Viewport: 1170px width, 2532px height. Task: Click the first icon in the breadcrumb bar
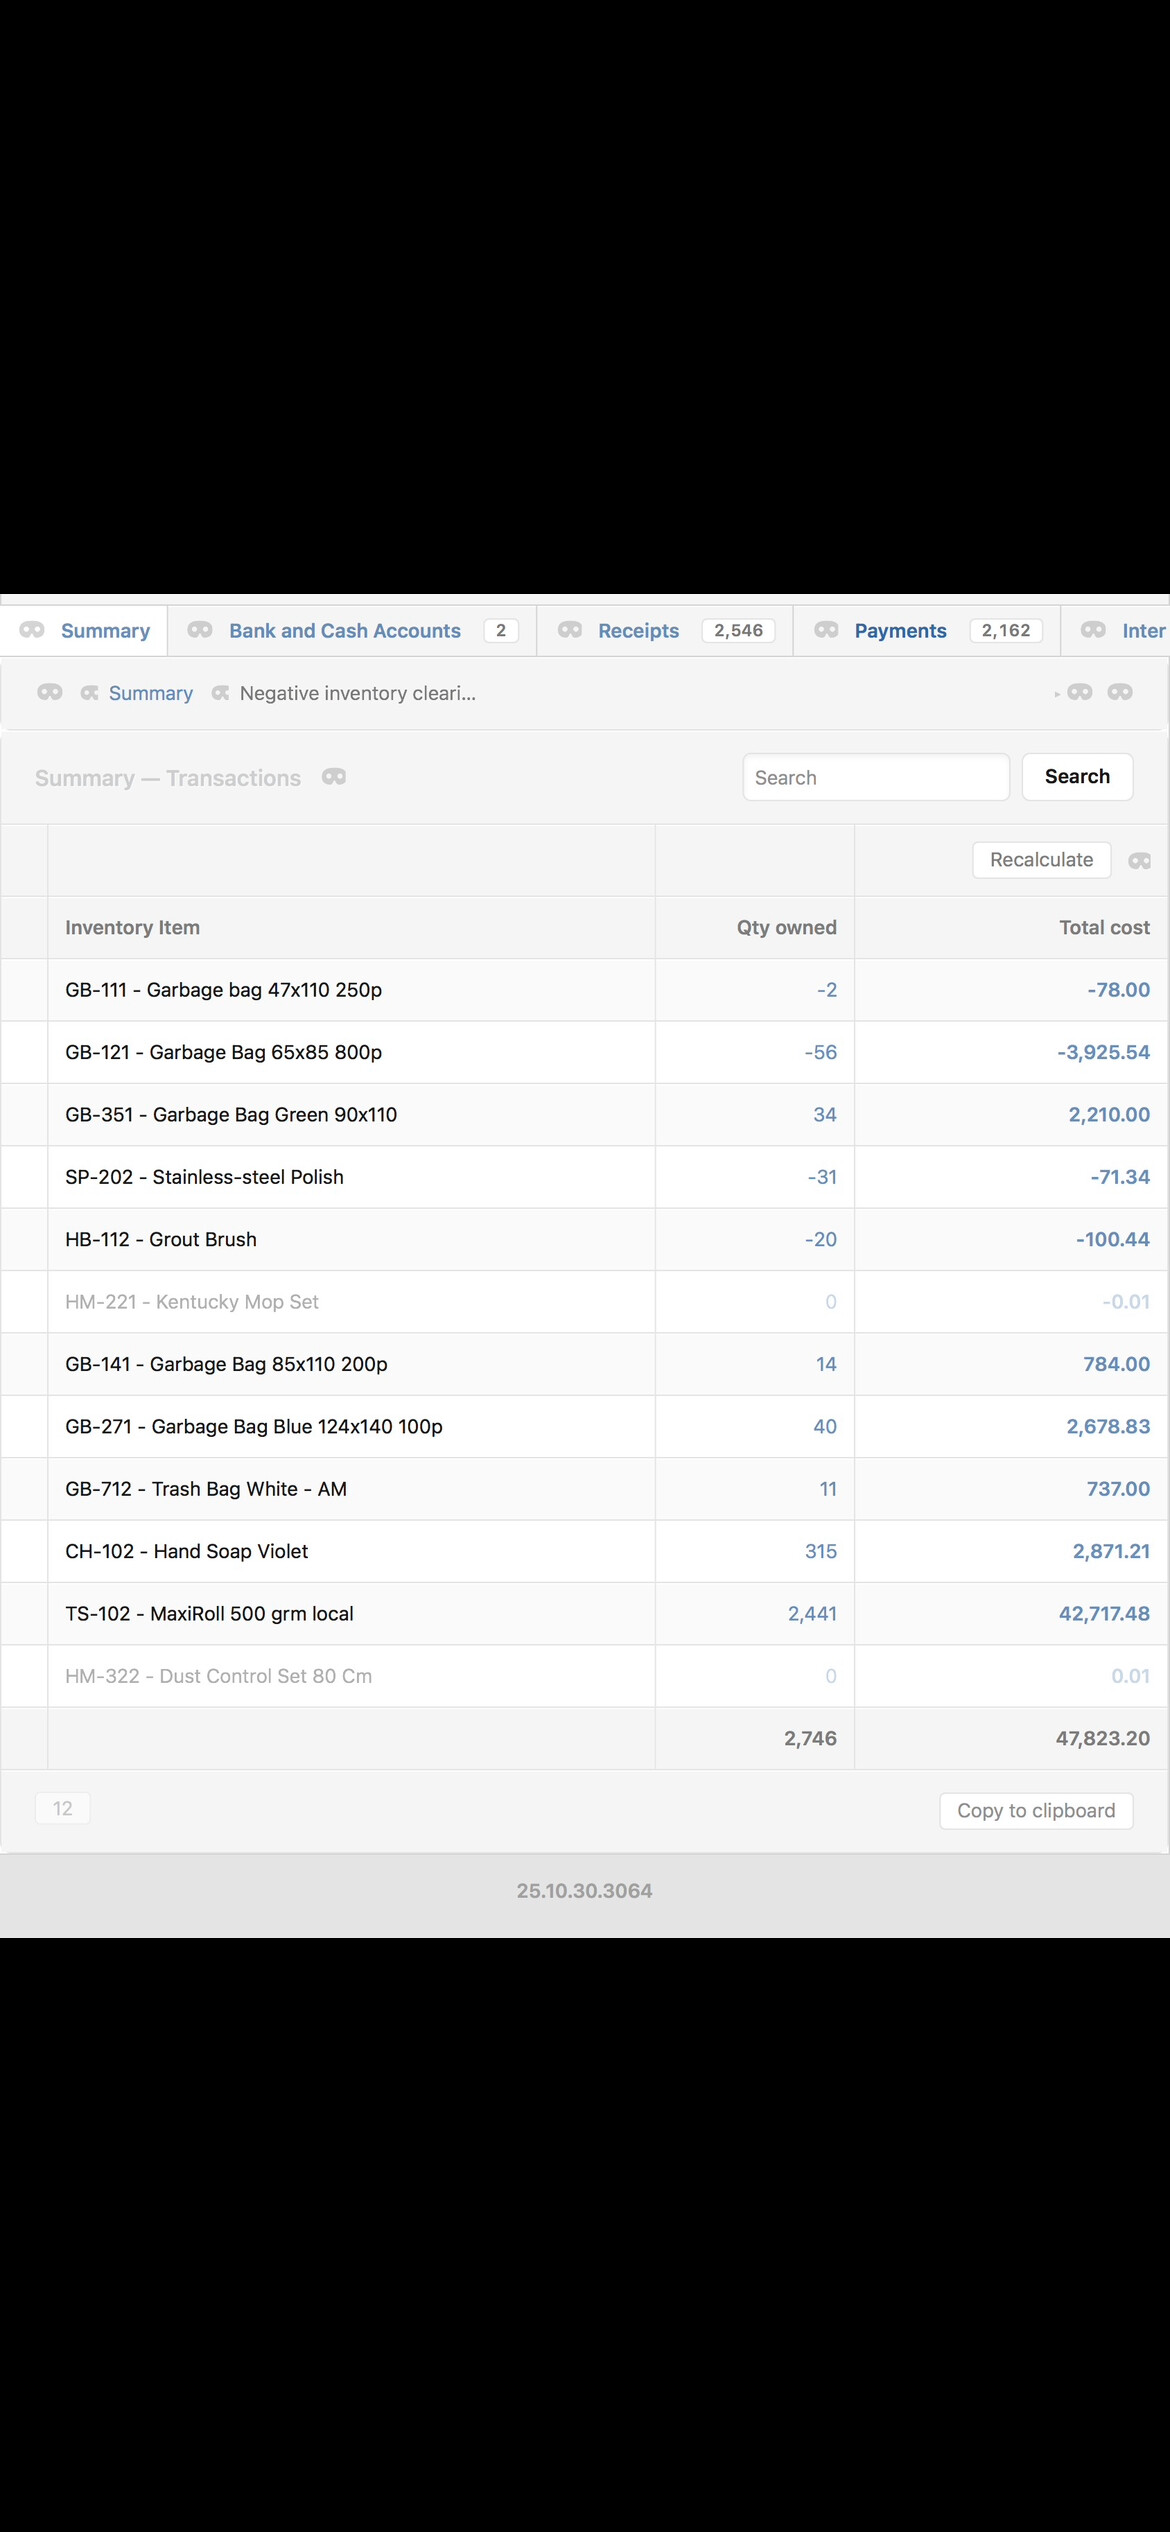point(50,692)
